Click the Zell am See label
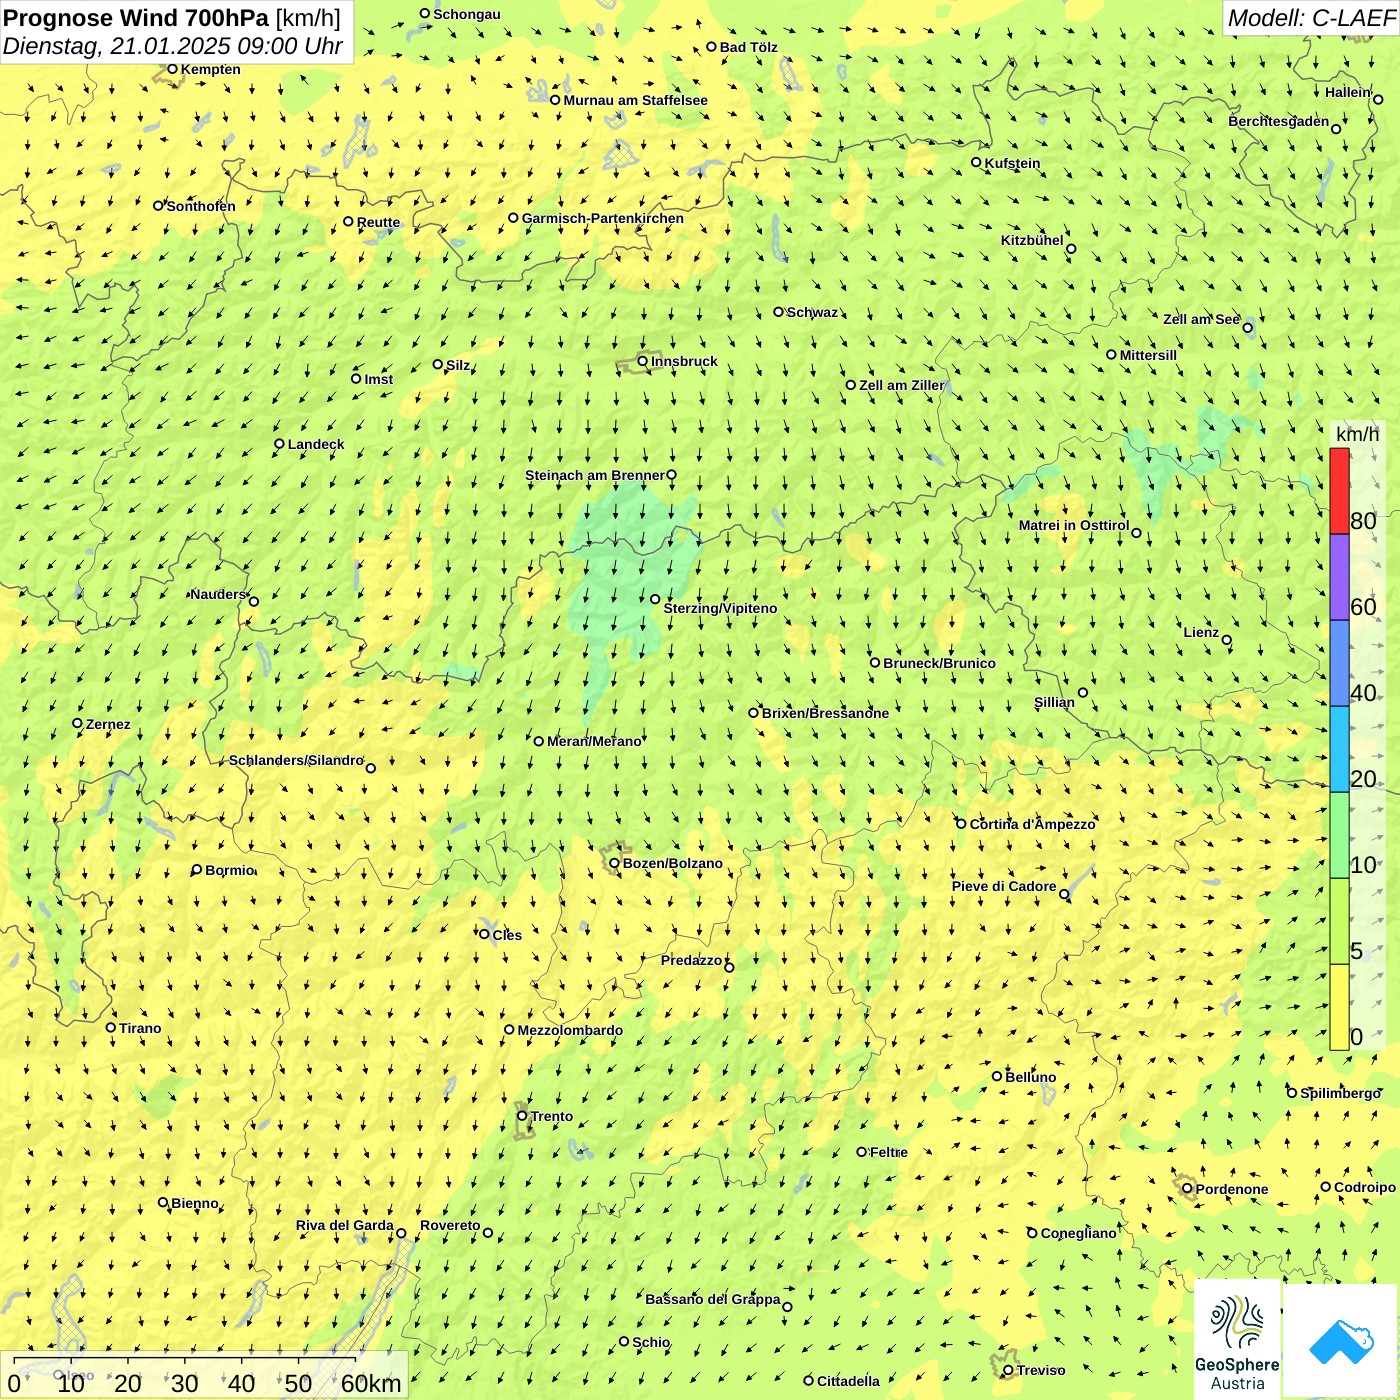 [x=1201, y=319]
